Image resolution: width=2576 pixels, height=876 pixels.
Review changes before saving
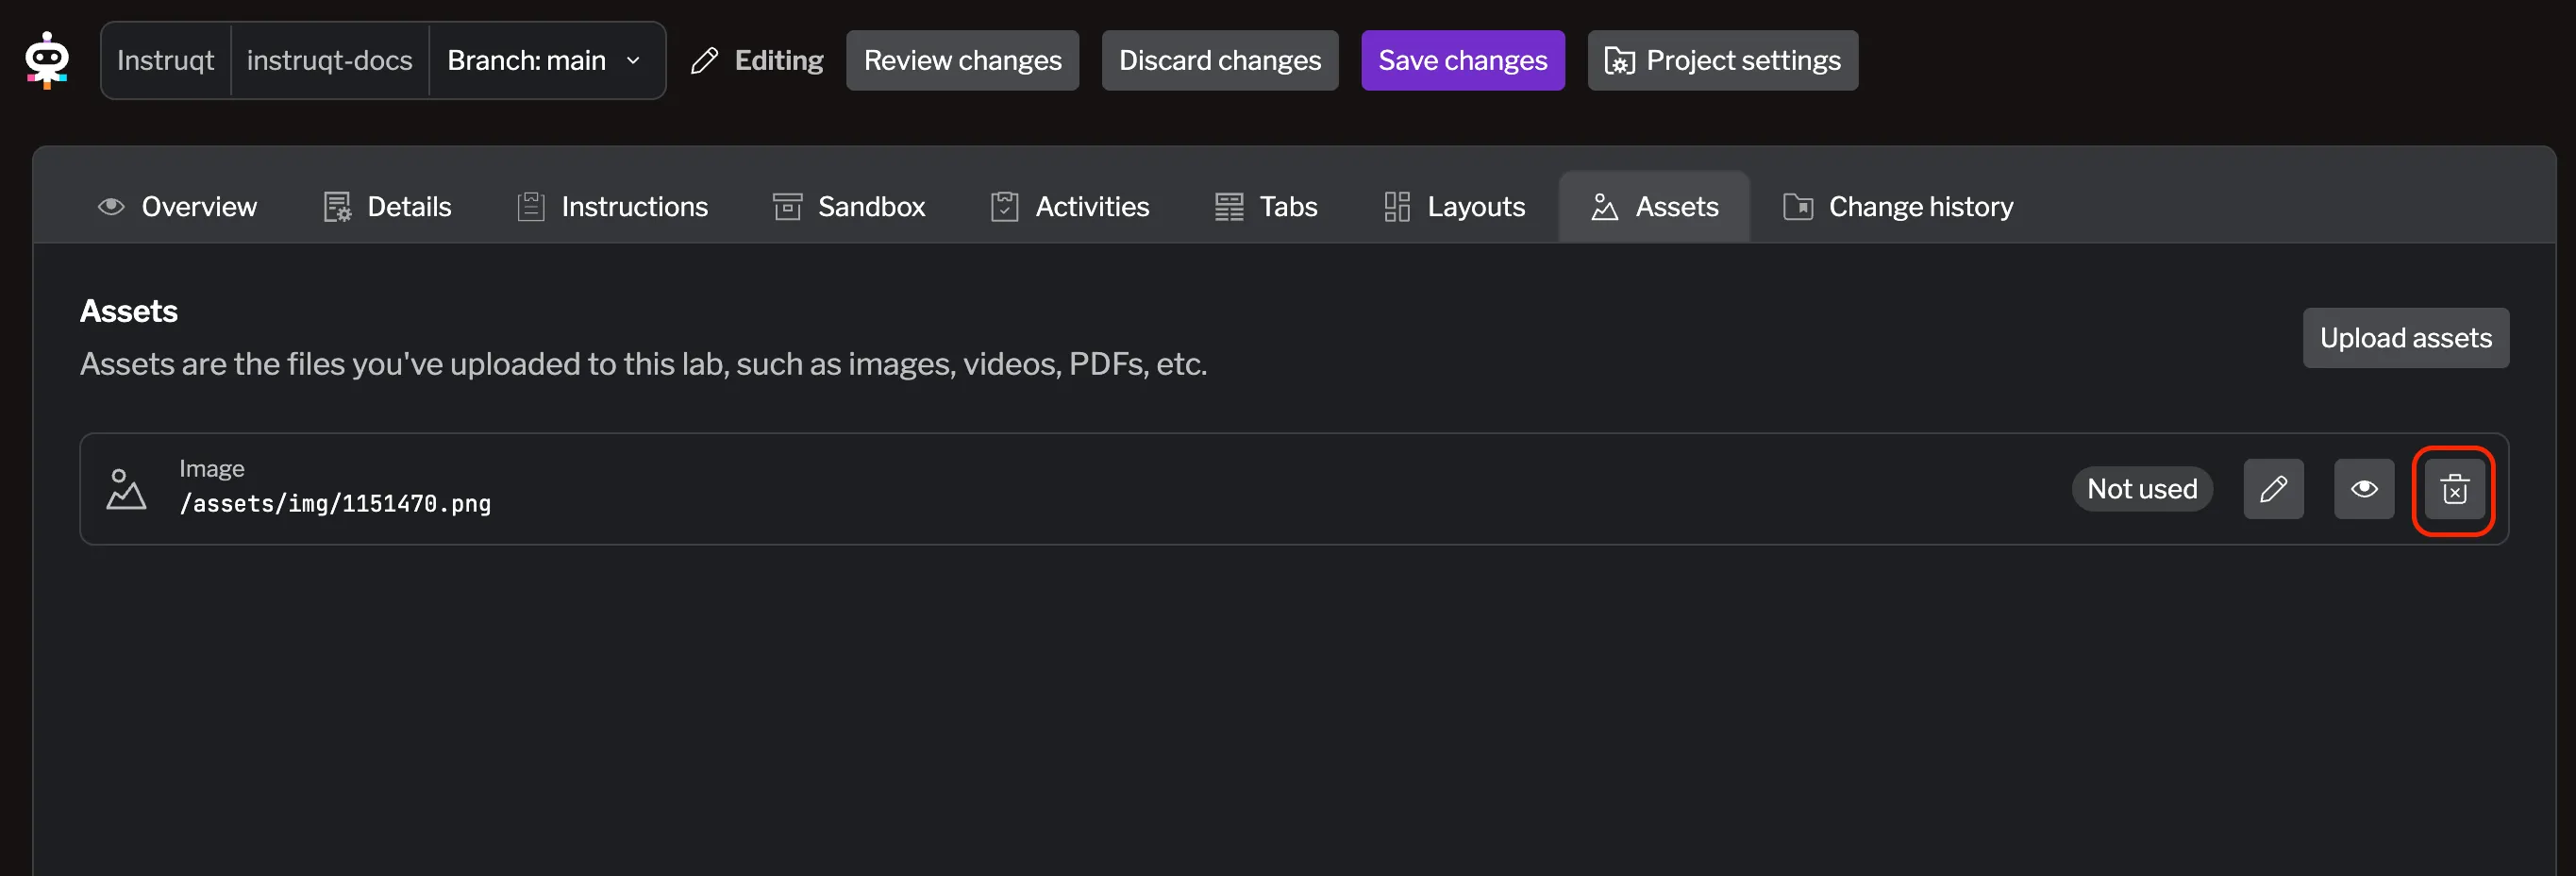click(x=962, y=60)
